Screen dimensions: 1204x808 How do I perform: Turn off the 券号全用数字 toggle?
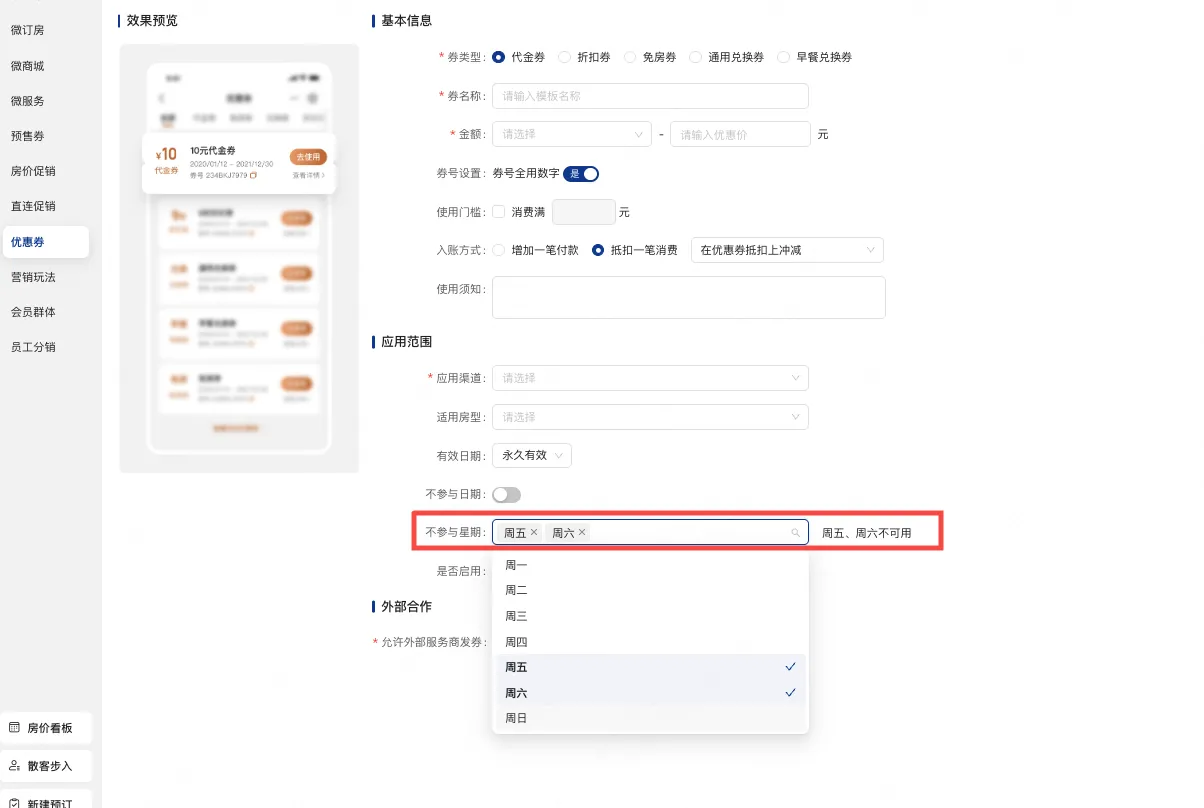point(580,172)
